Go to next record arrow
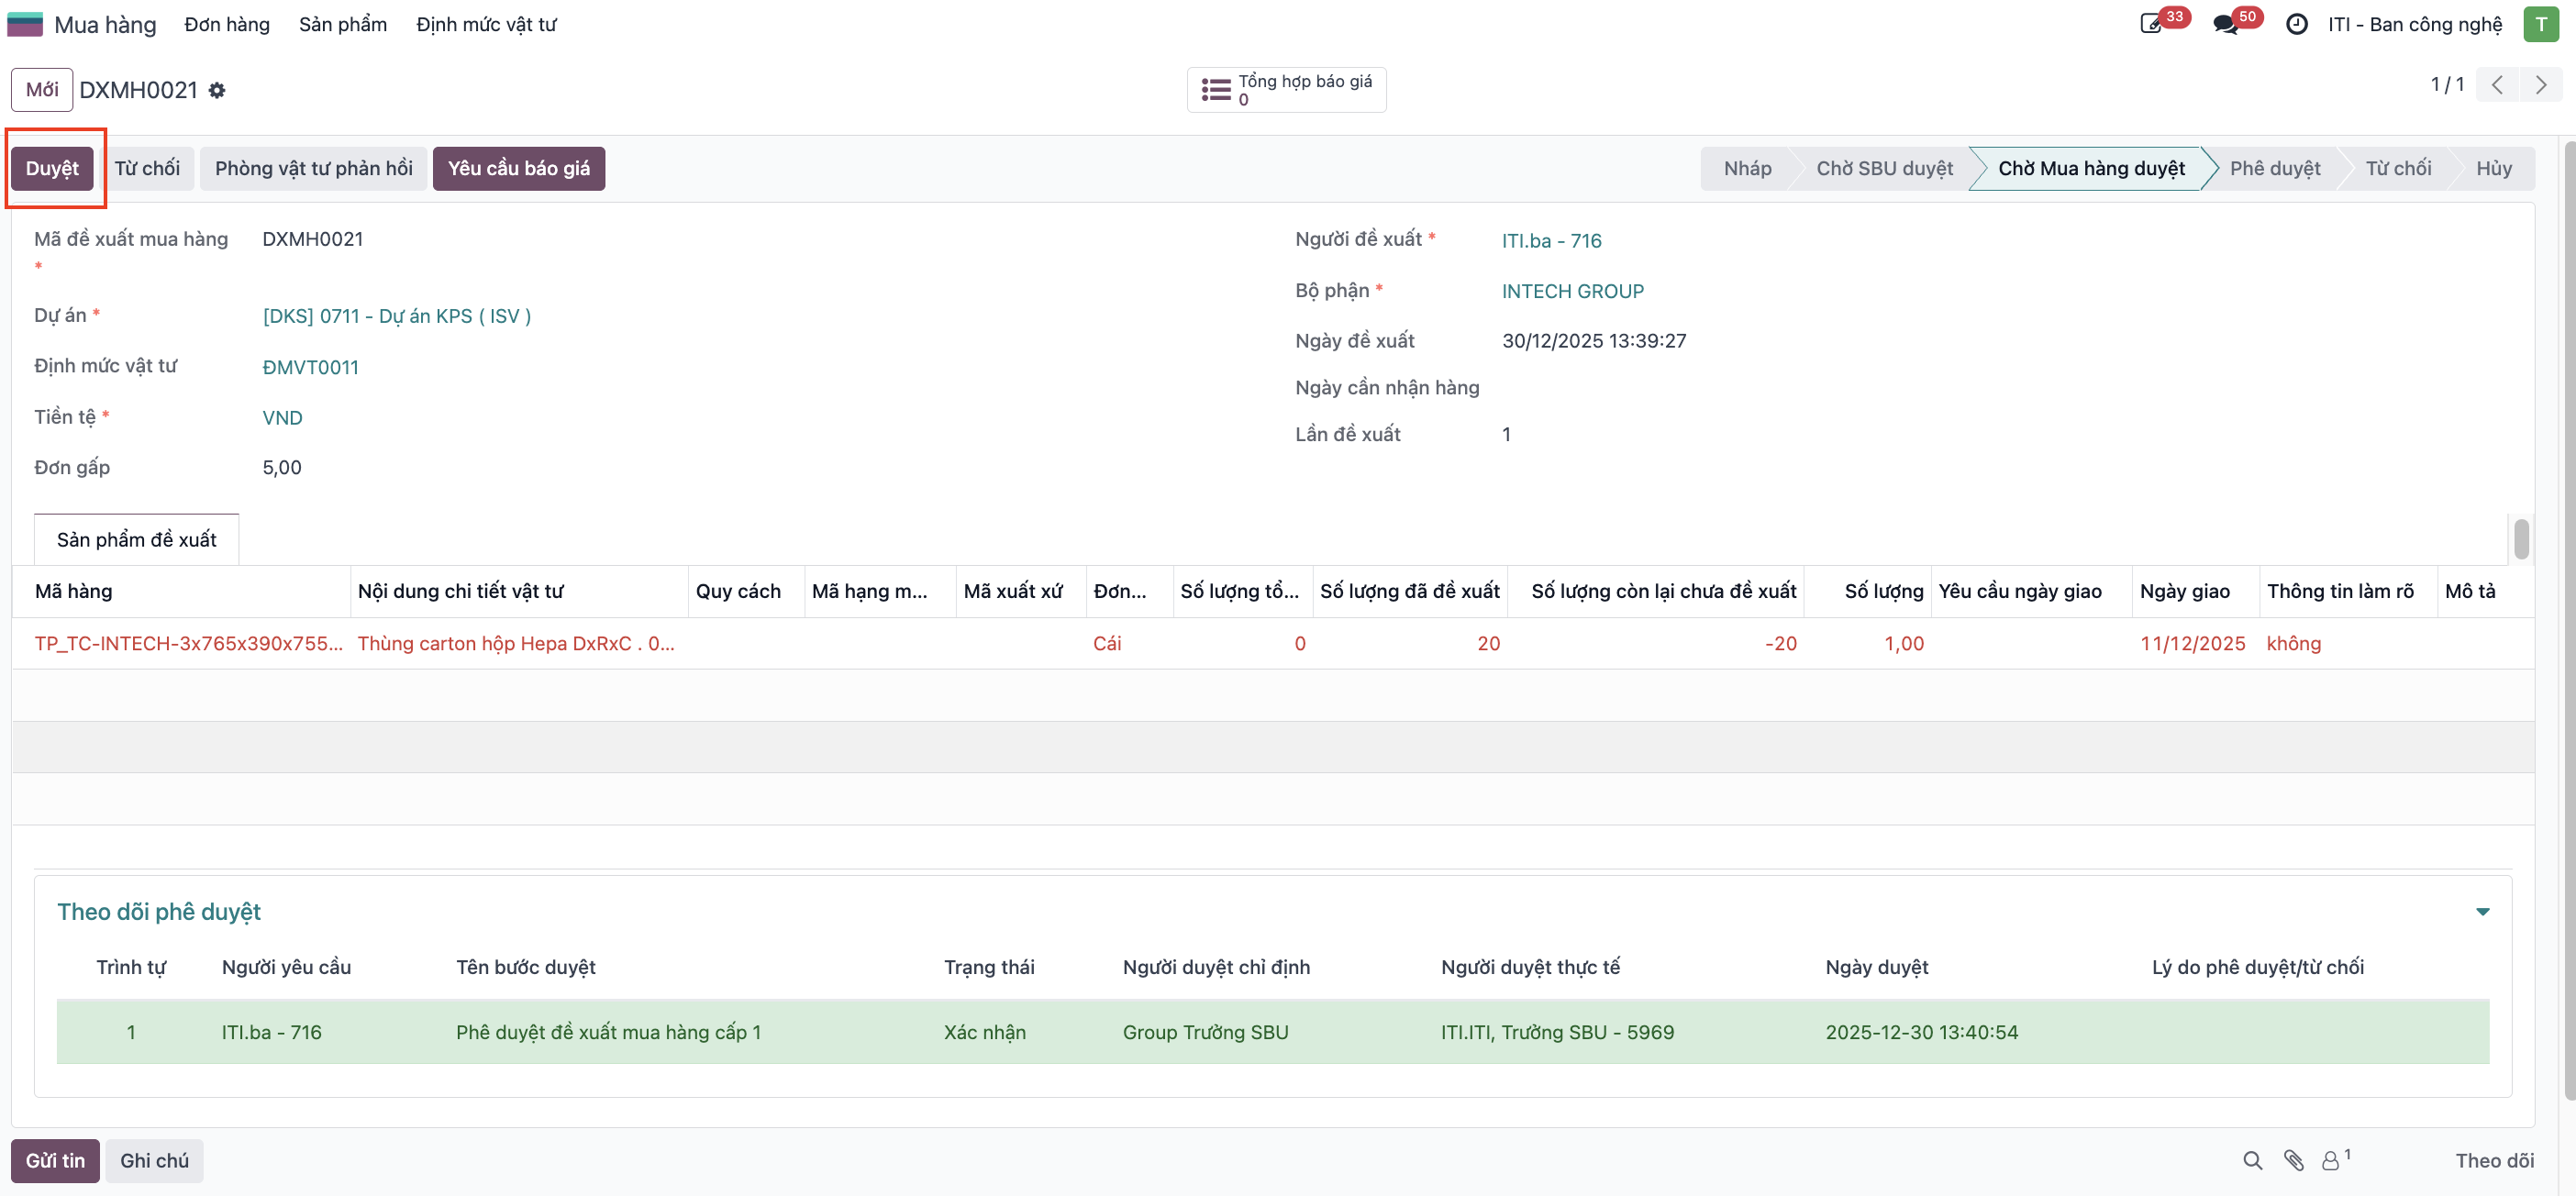The width and height of the screenshot is (2576, 1196). pos(2540,85)
